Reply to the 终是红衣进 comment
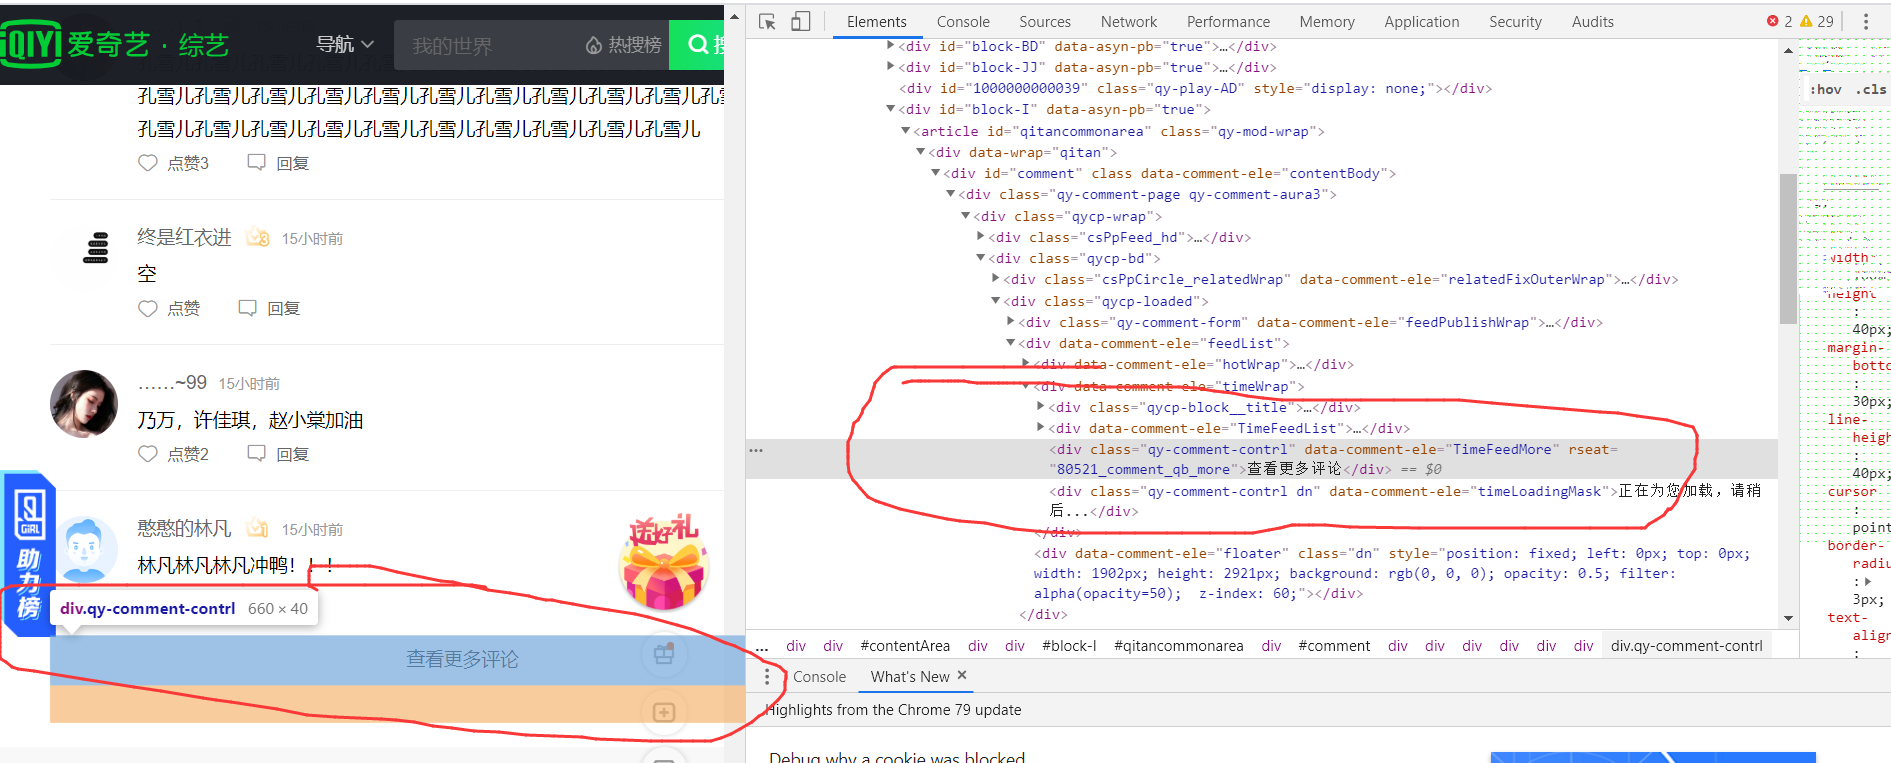 269,308
